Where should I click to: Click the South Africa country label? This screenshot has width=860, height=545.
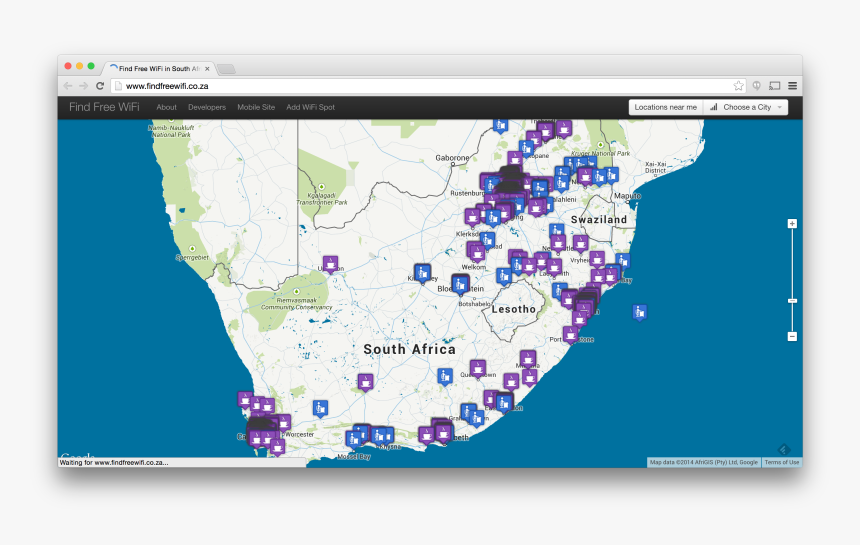(409, 349)
